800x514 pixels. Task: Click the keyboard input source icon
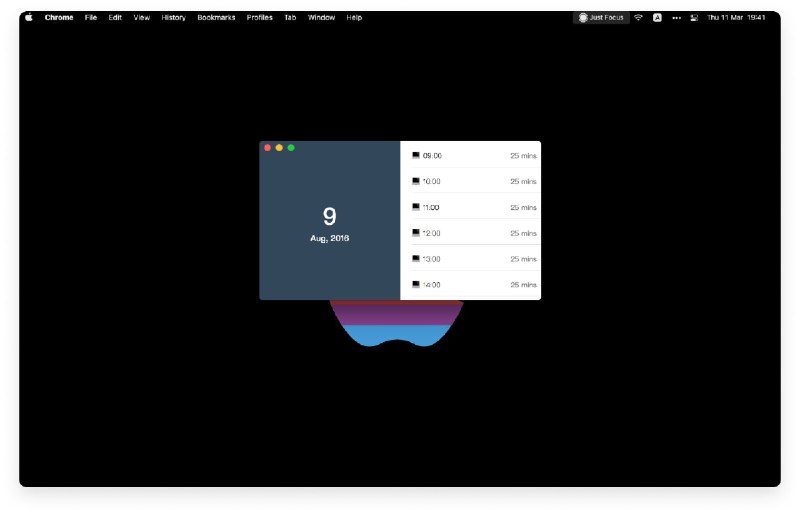(x=657, y=17)
